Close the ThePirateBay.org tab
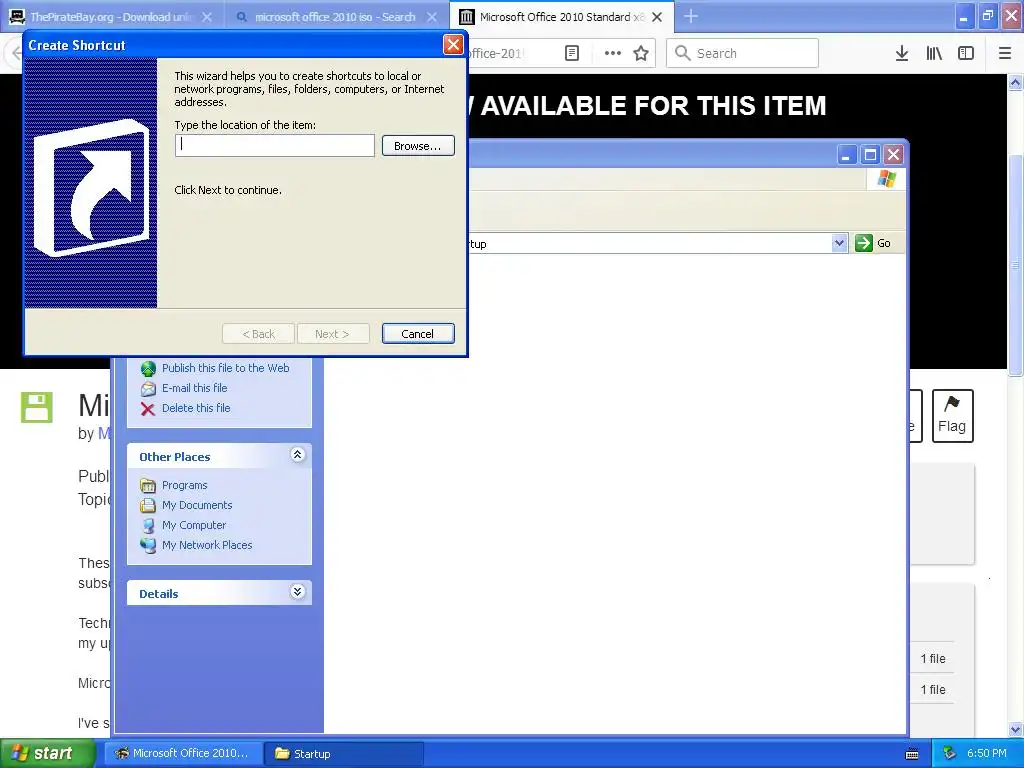 [x=207, y=17]
